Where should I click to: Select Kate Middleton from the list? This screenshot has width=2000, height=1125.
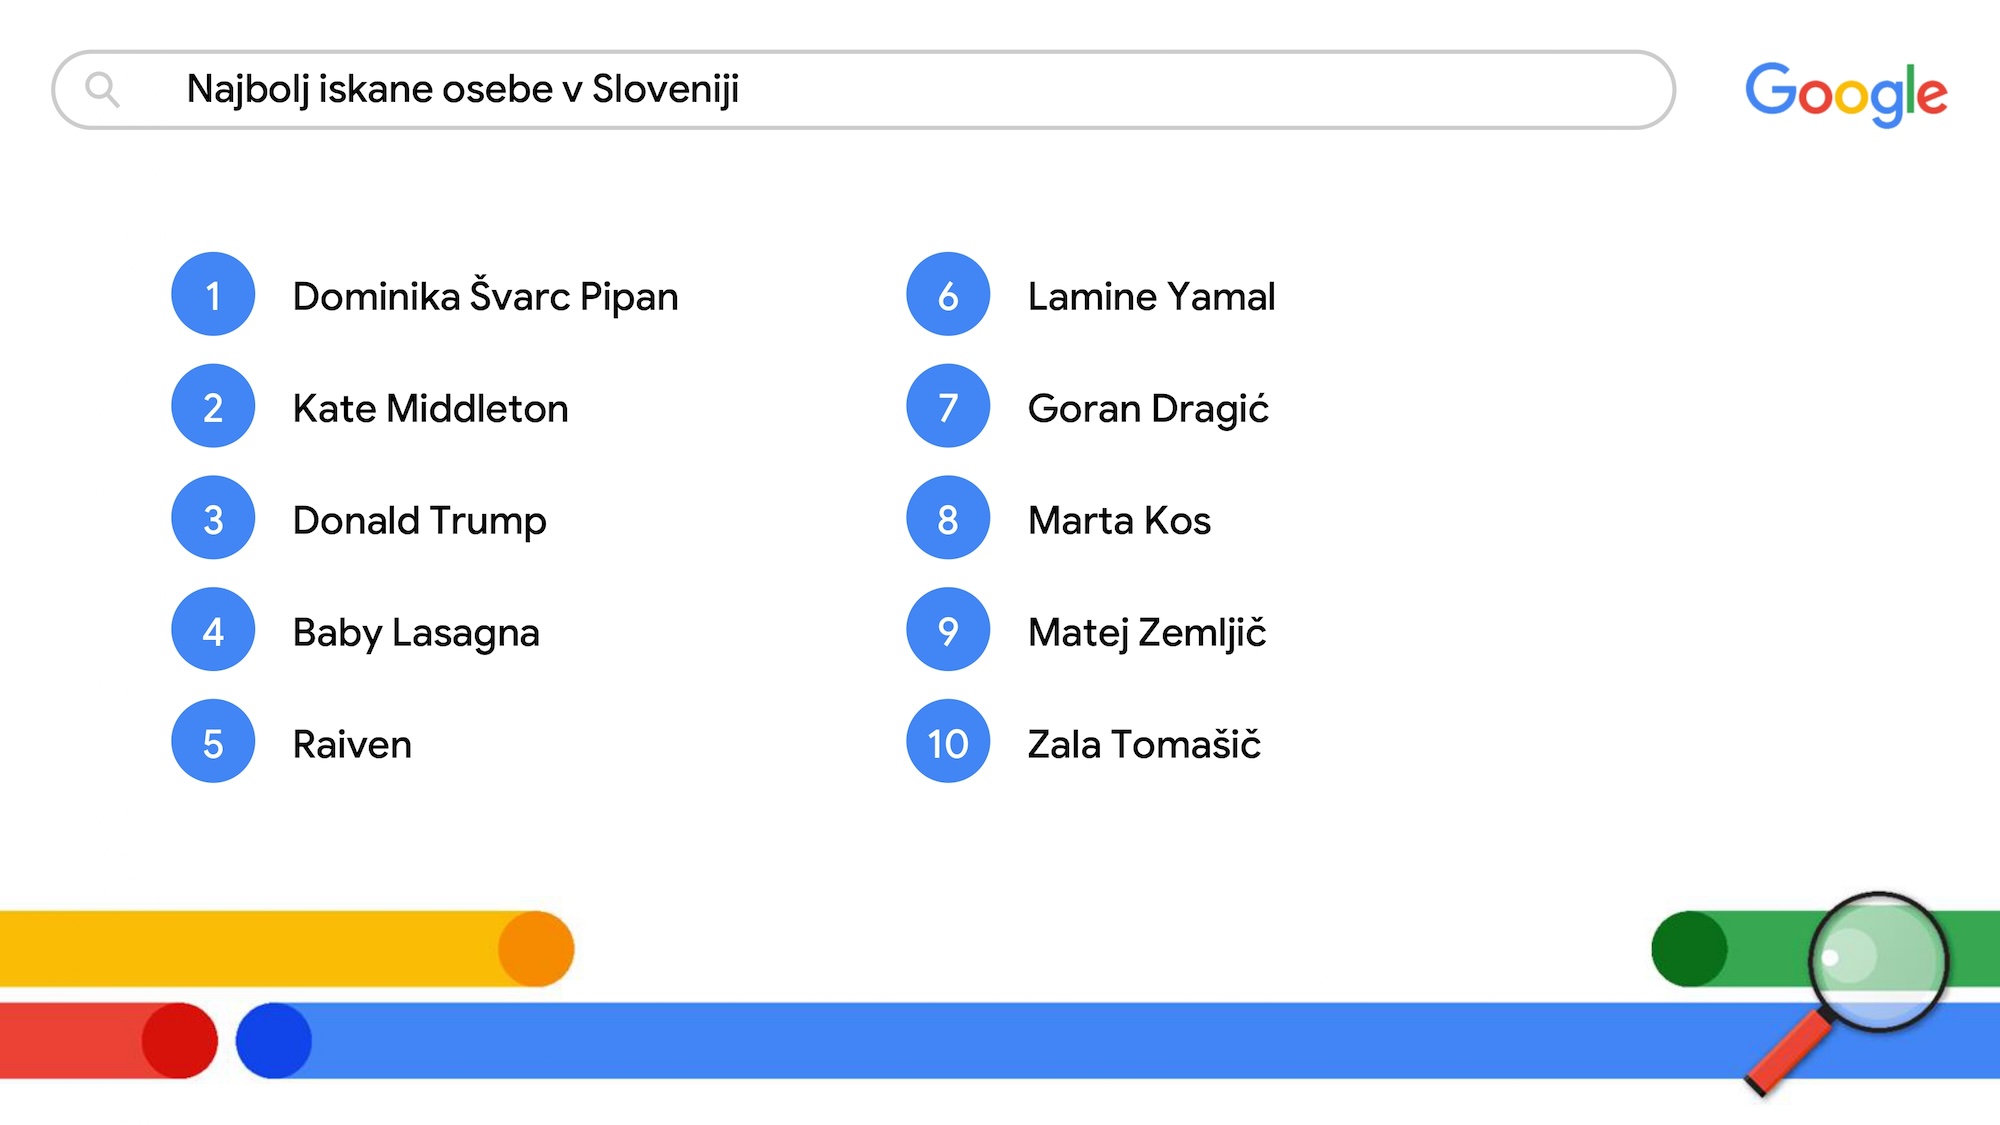click(430, 409)
